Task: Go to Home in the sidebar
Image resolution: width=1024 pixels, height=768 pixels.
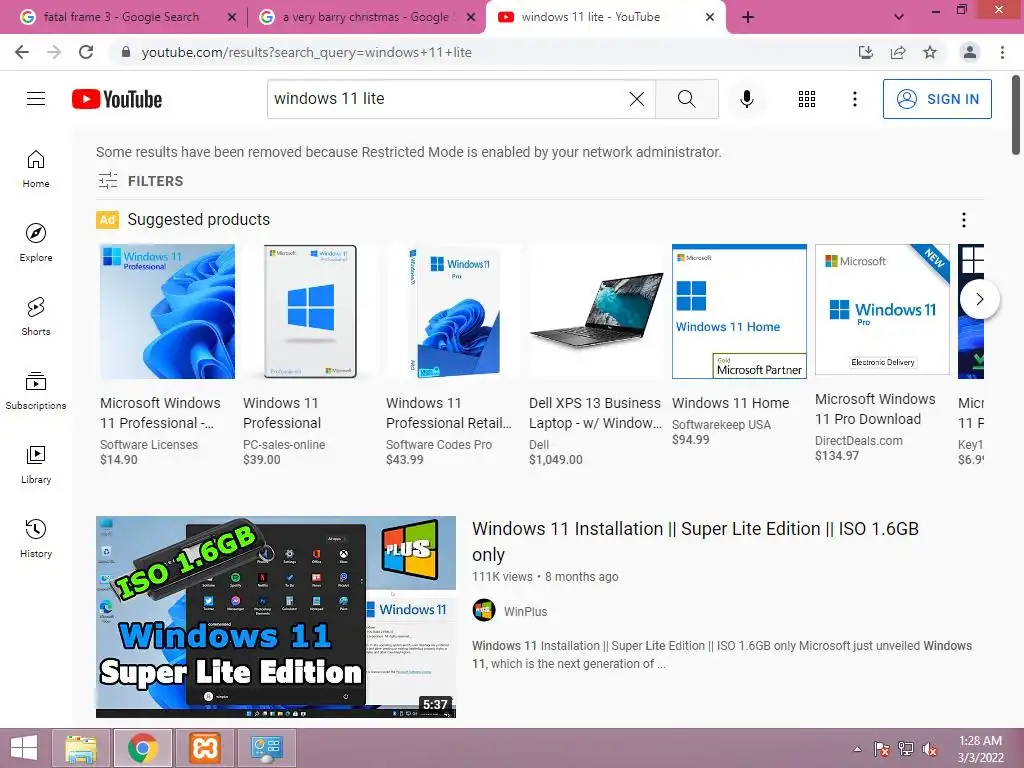Action: (36, 169)
